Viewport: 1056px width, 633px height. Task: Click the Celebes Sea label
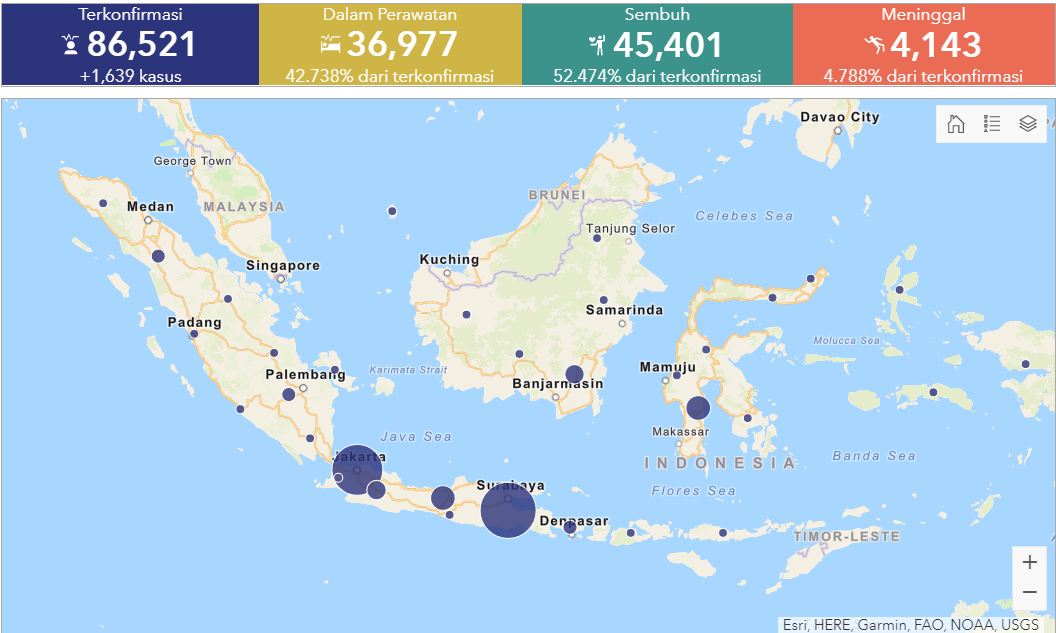[x=744, y=216]
